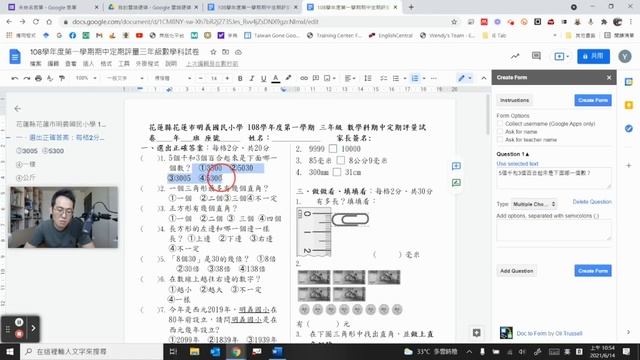View the cloud save status

click(238, 52)
